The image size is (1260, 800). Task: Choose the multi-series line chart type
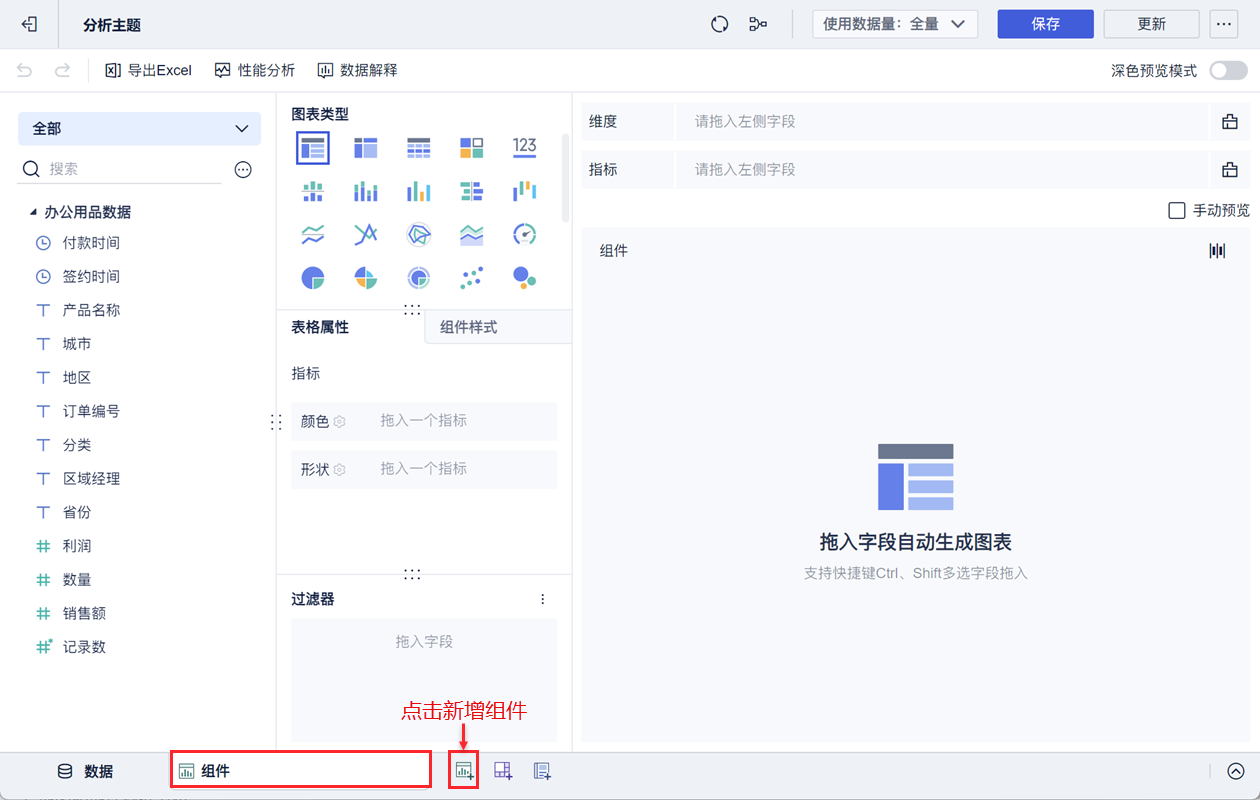[x=366, y=234]
